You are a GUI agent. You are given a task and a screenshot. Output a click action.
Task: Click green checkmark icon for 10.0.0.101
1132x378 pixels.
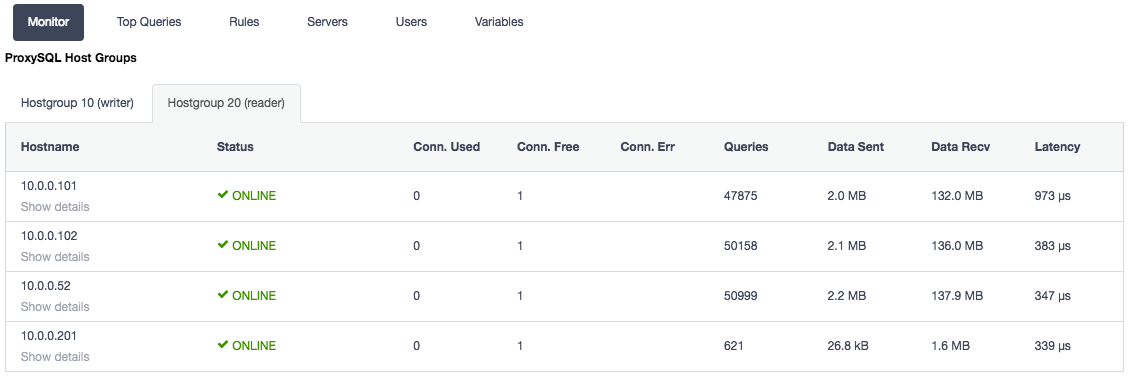222,195
